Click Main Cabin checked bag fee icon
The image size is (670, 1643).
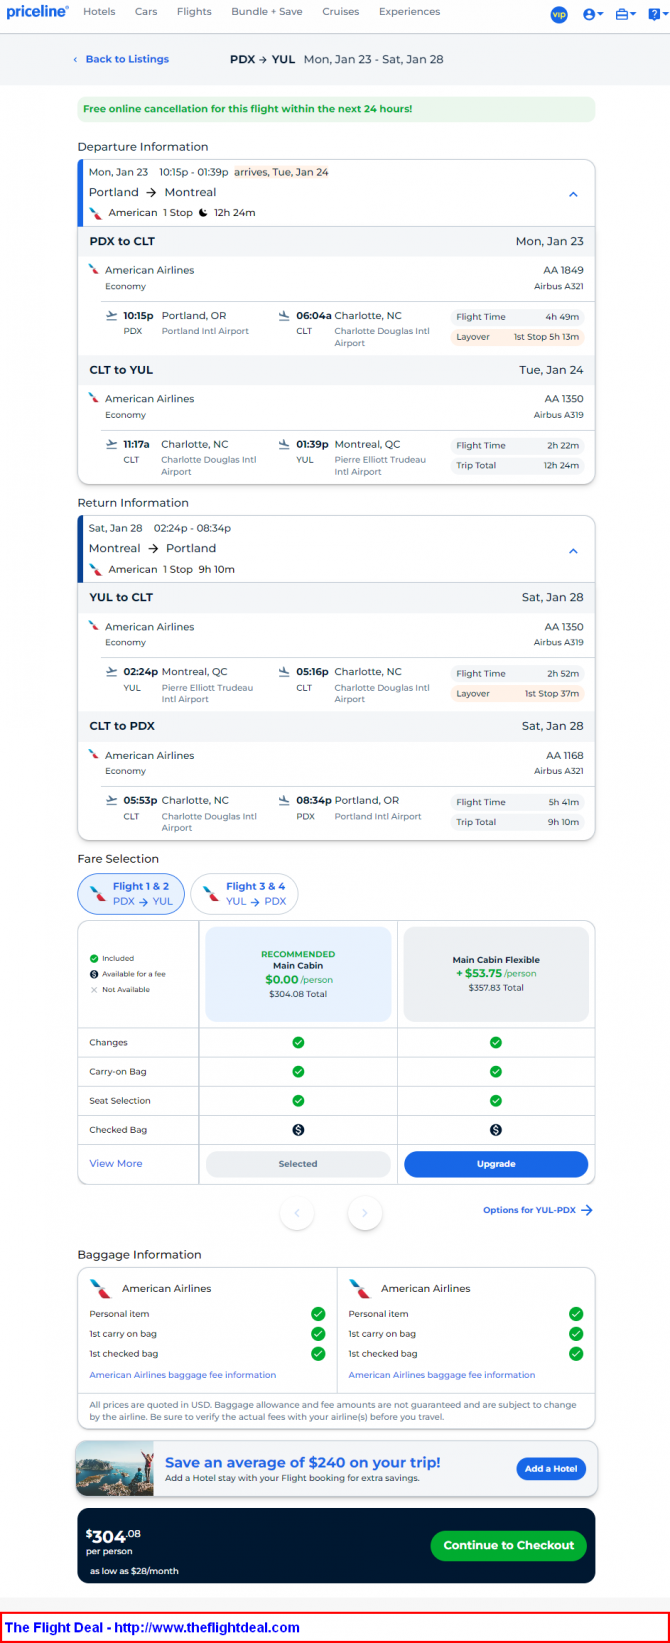[298, 1130]
